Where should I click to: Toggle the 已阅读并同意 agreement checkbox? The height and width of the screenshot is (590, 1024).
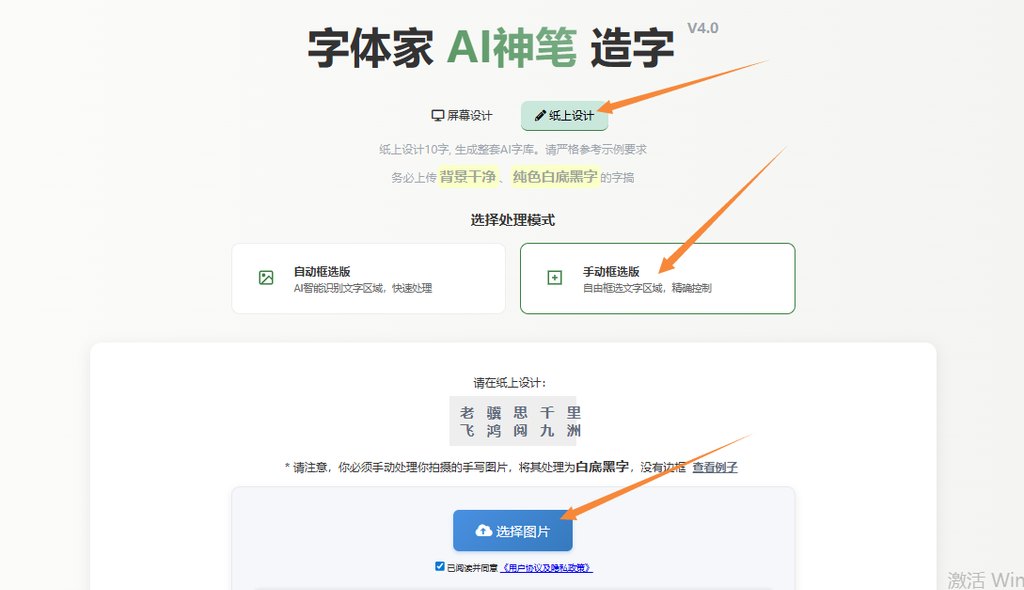440,566
